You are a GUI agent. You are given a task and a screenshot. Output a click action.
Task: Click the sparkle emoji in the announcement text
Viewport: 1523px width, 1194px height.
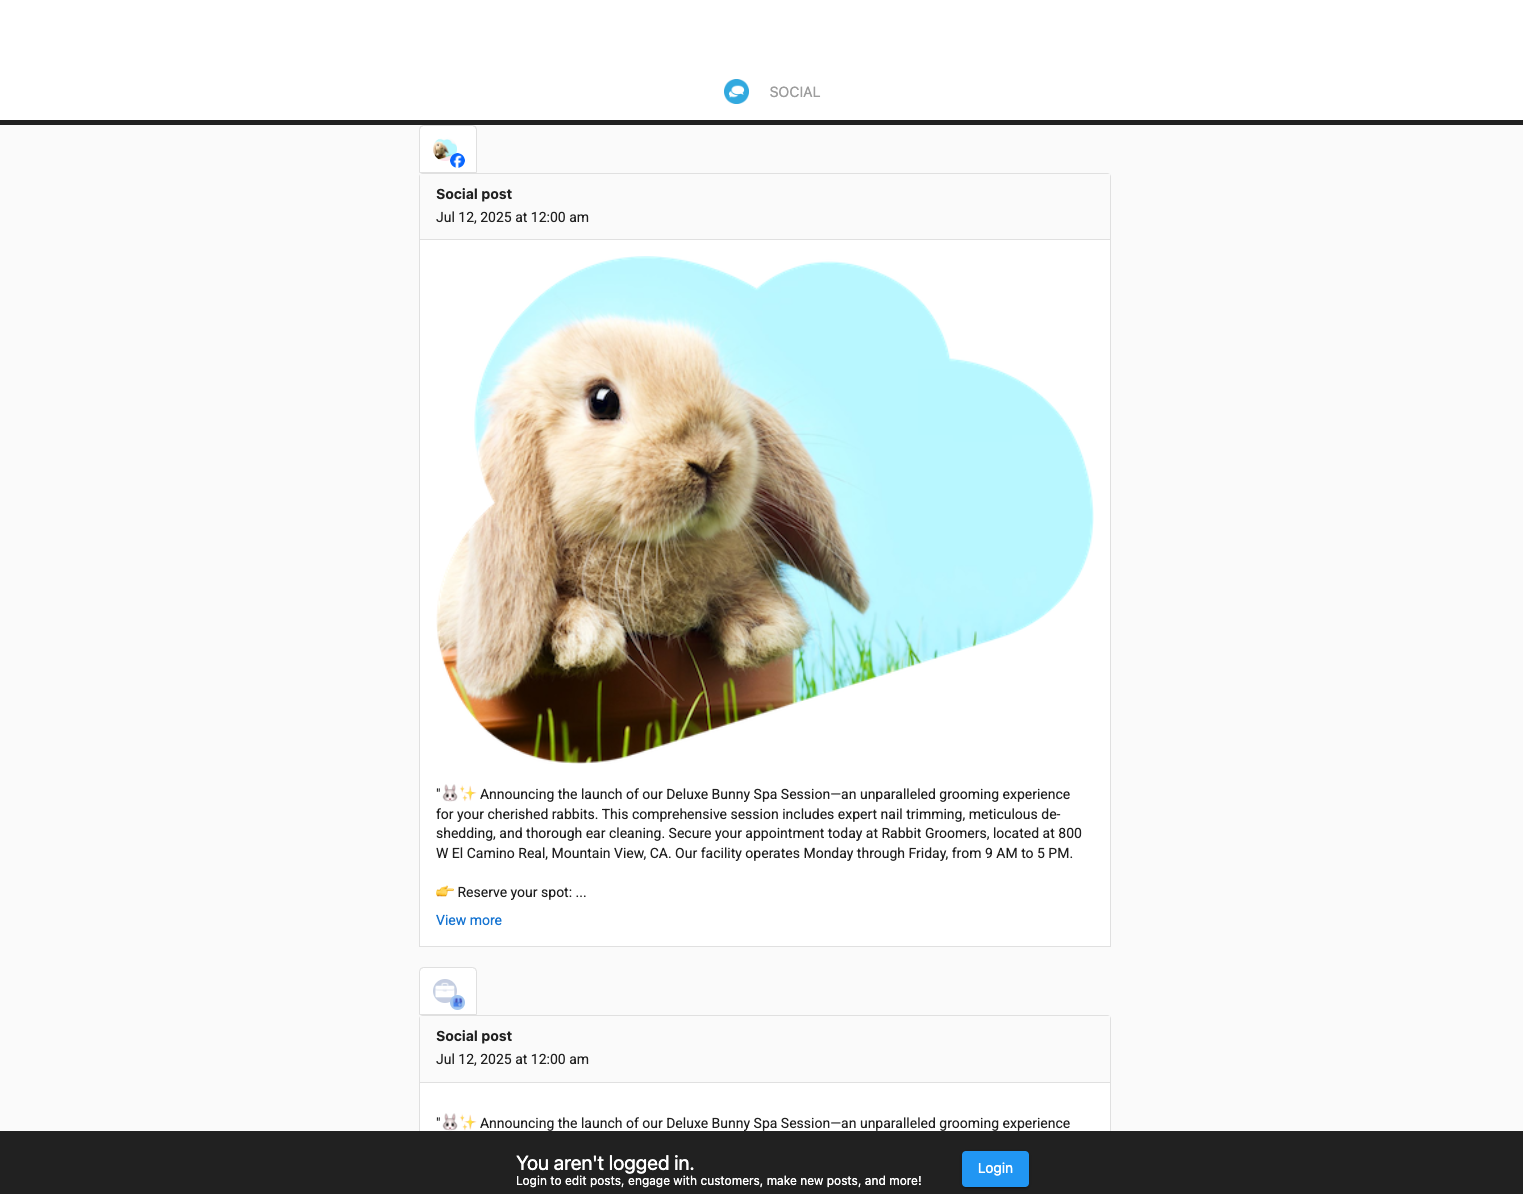[468, 793]
